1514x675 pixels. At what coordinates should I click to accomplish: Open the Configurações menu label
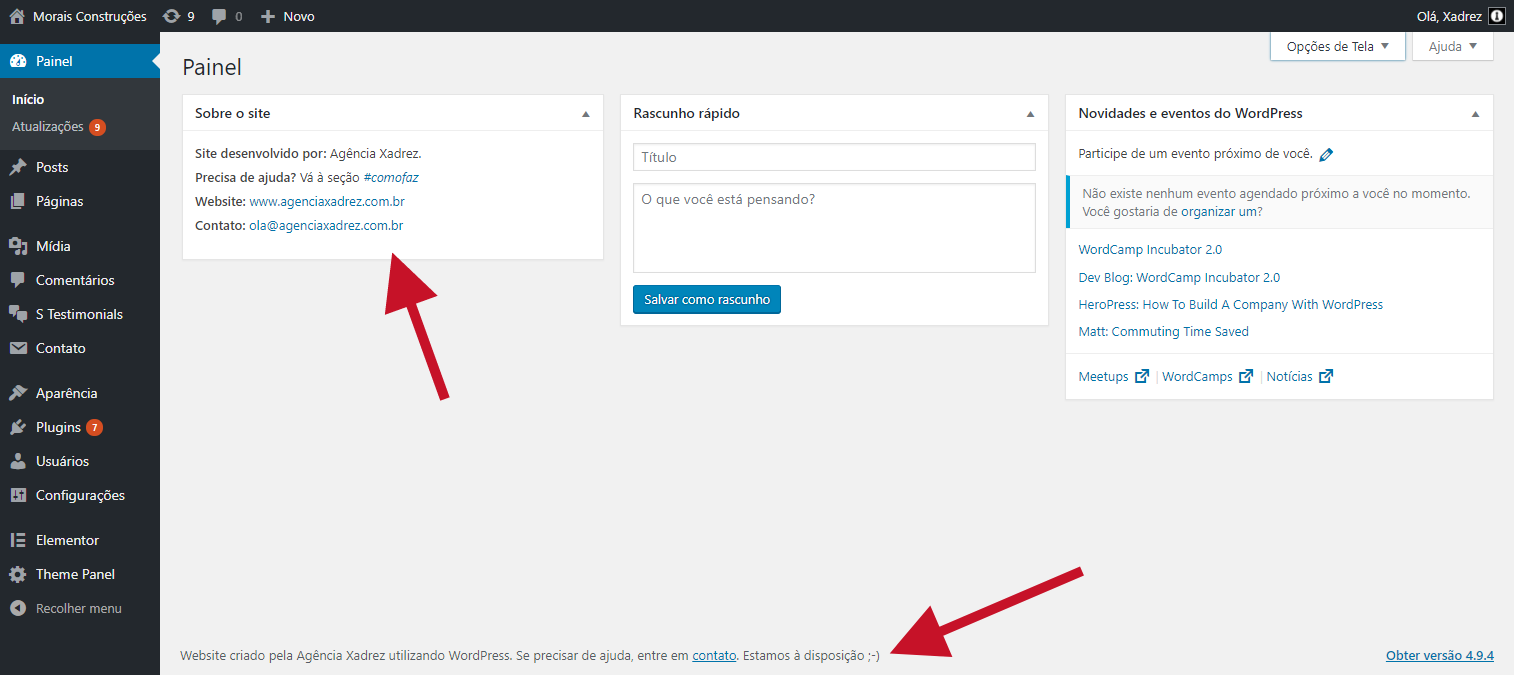[80, 495]
